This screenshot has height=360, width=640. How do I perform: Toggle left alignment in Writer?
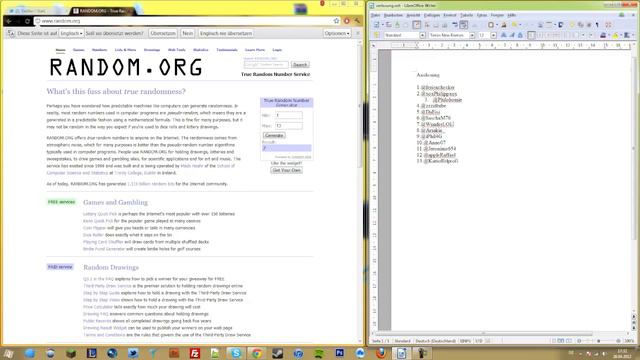pyautogui.click(x=531, y=35)
